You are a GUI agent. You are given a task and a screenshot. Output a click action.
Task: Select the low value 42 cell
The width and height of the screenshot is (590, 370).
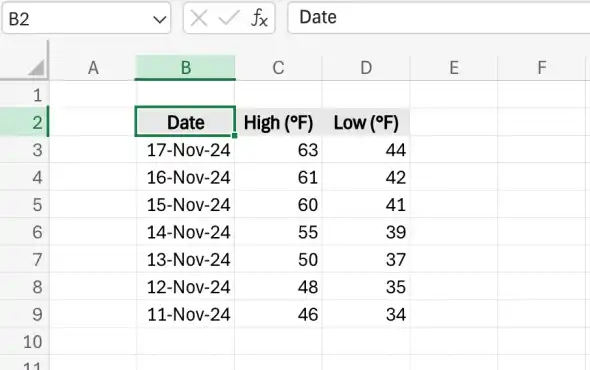point(366,177)
